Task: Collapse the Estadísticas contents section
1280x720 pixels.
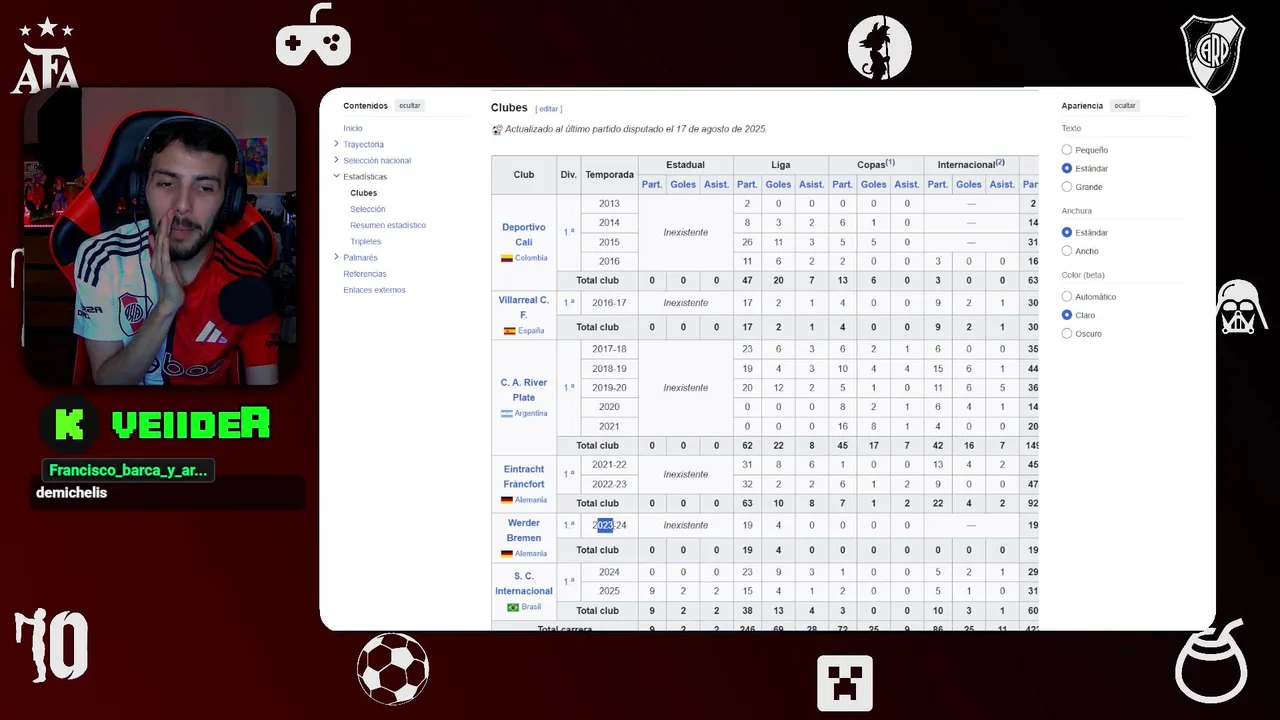Action: click(x=336, y=176)
